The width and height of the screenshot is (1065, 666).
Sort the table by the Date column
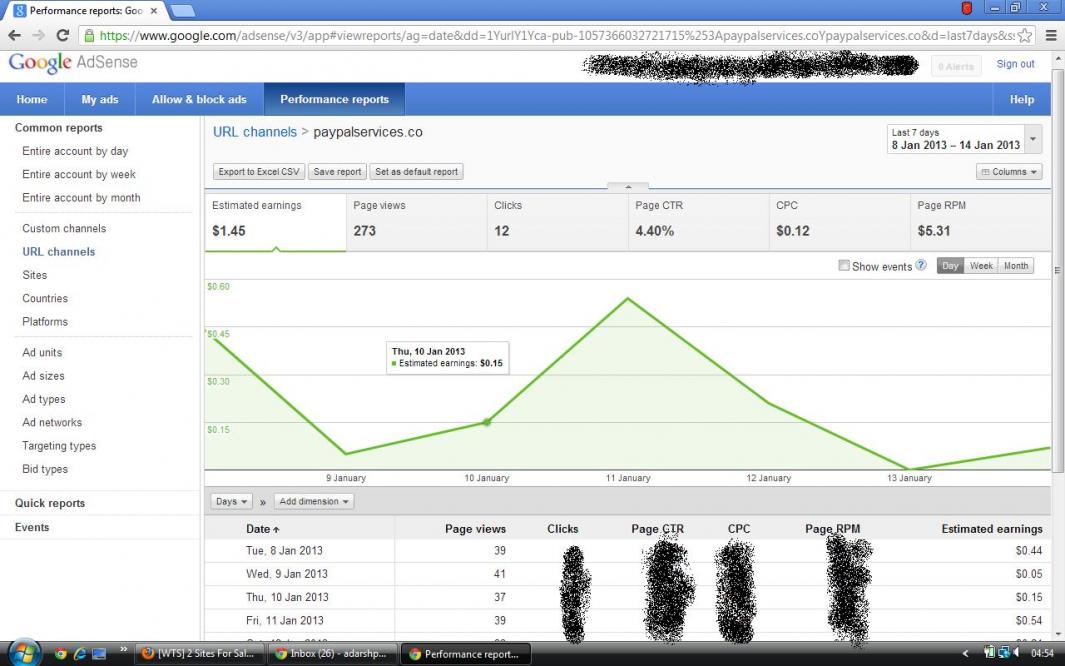(x=262, y=528)
